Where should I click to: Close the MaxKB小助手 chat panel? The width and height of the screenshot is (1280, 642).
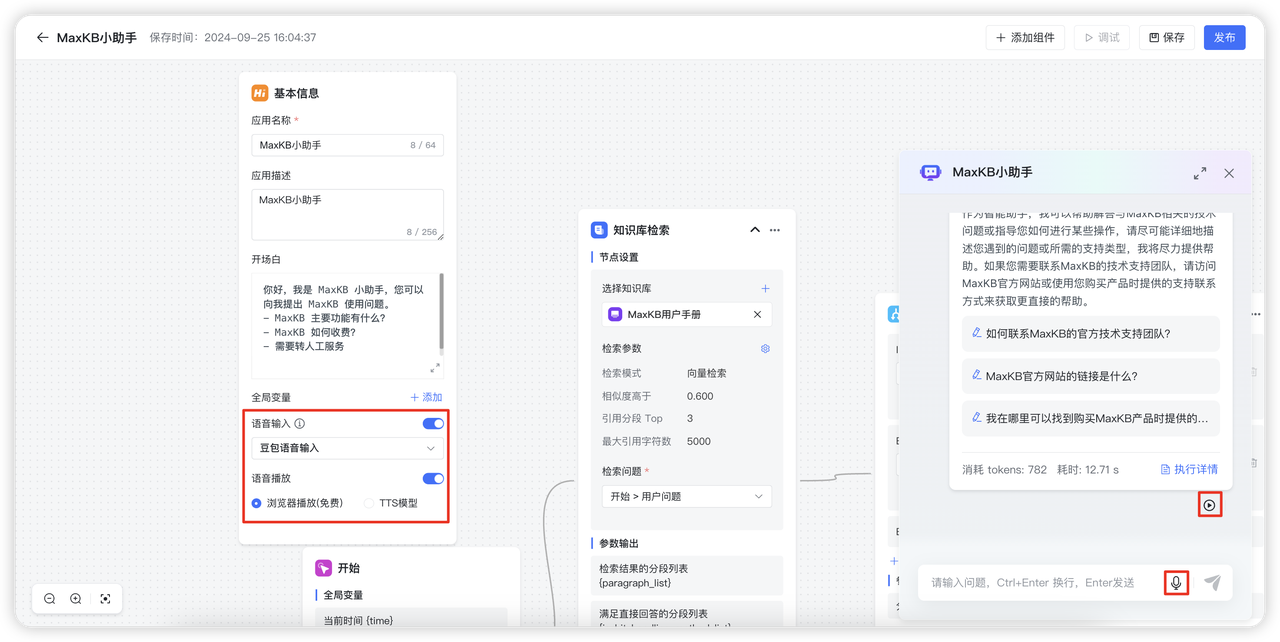tap(1229, 173)
